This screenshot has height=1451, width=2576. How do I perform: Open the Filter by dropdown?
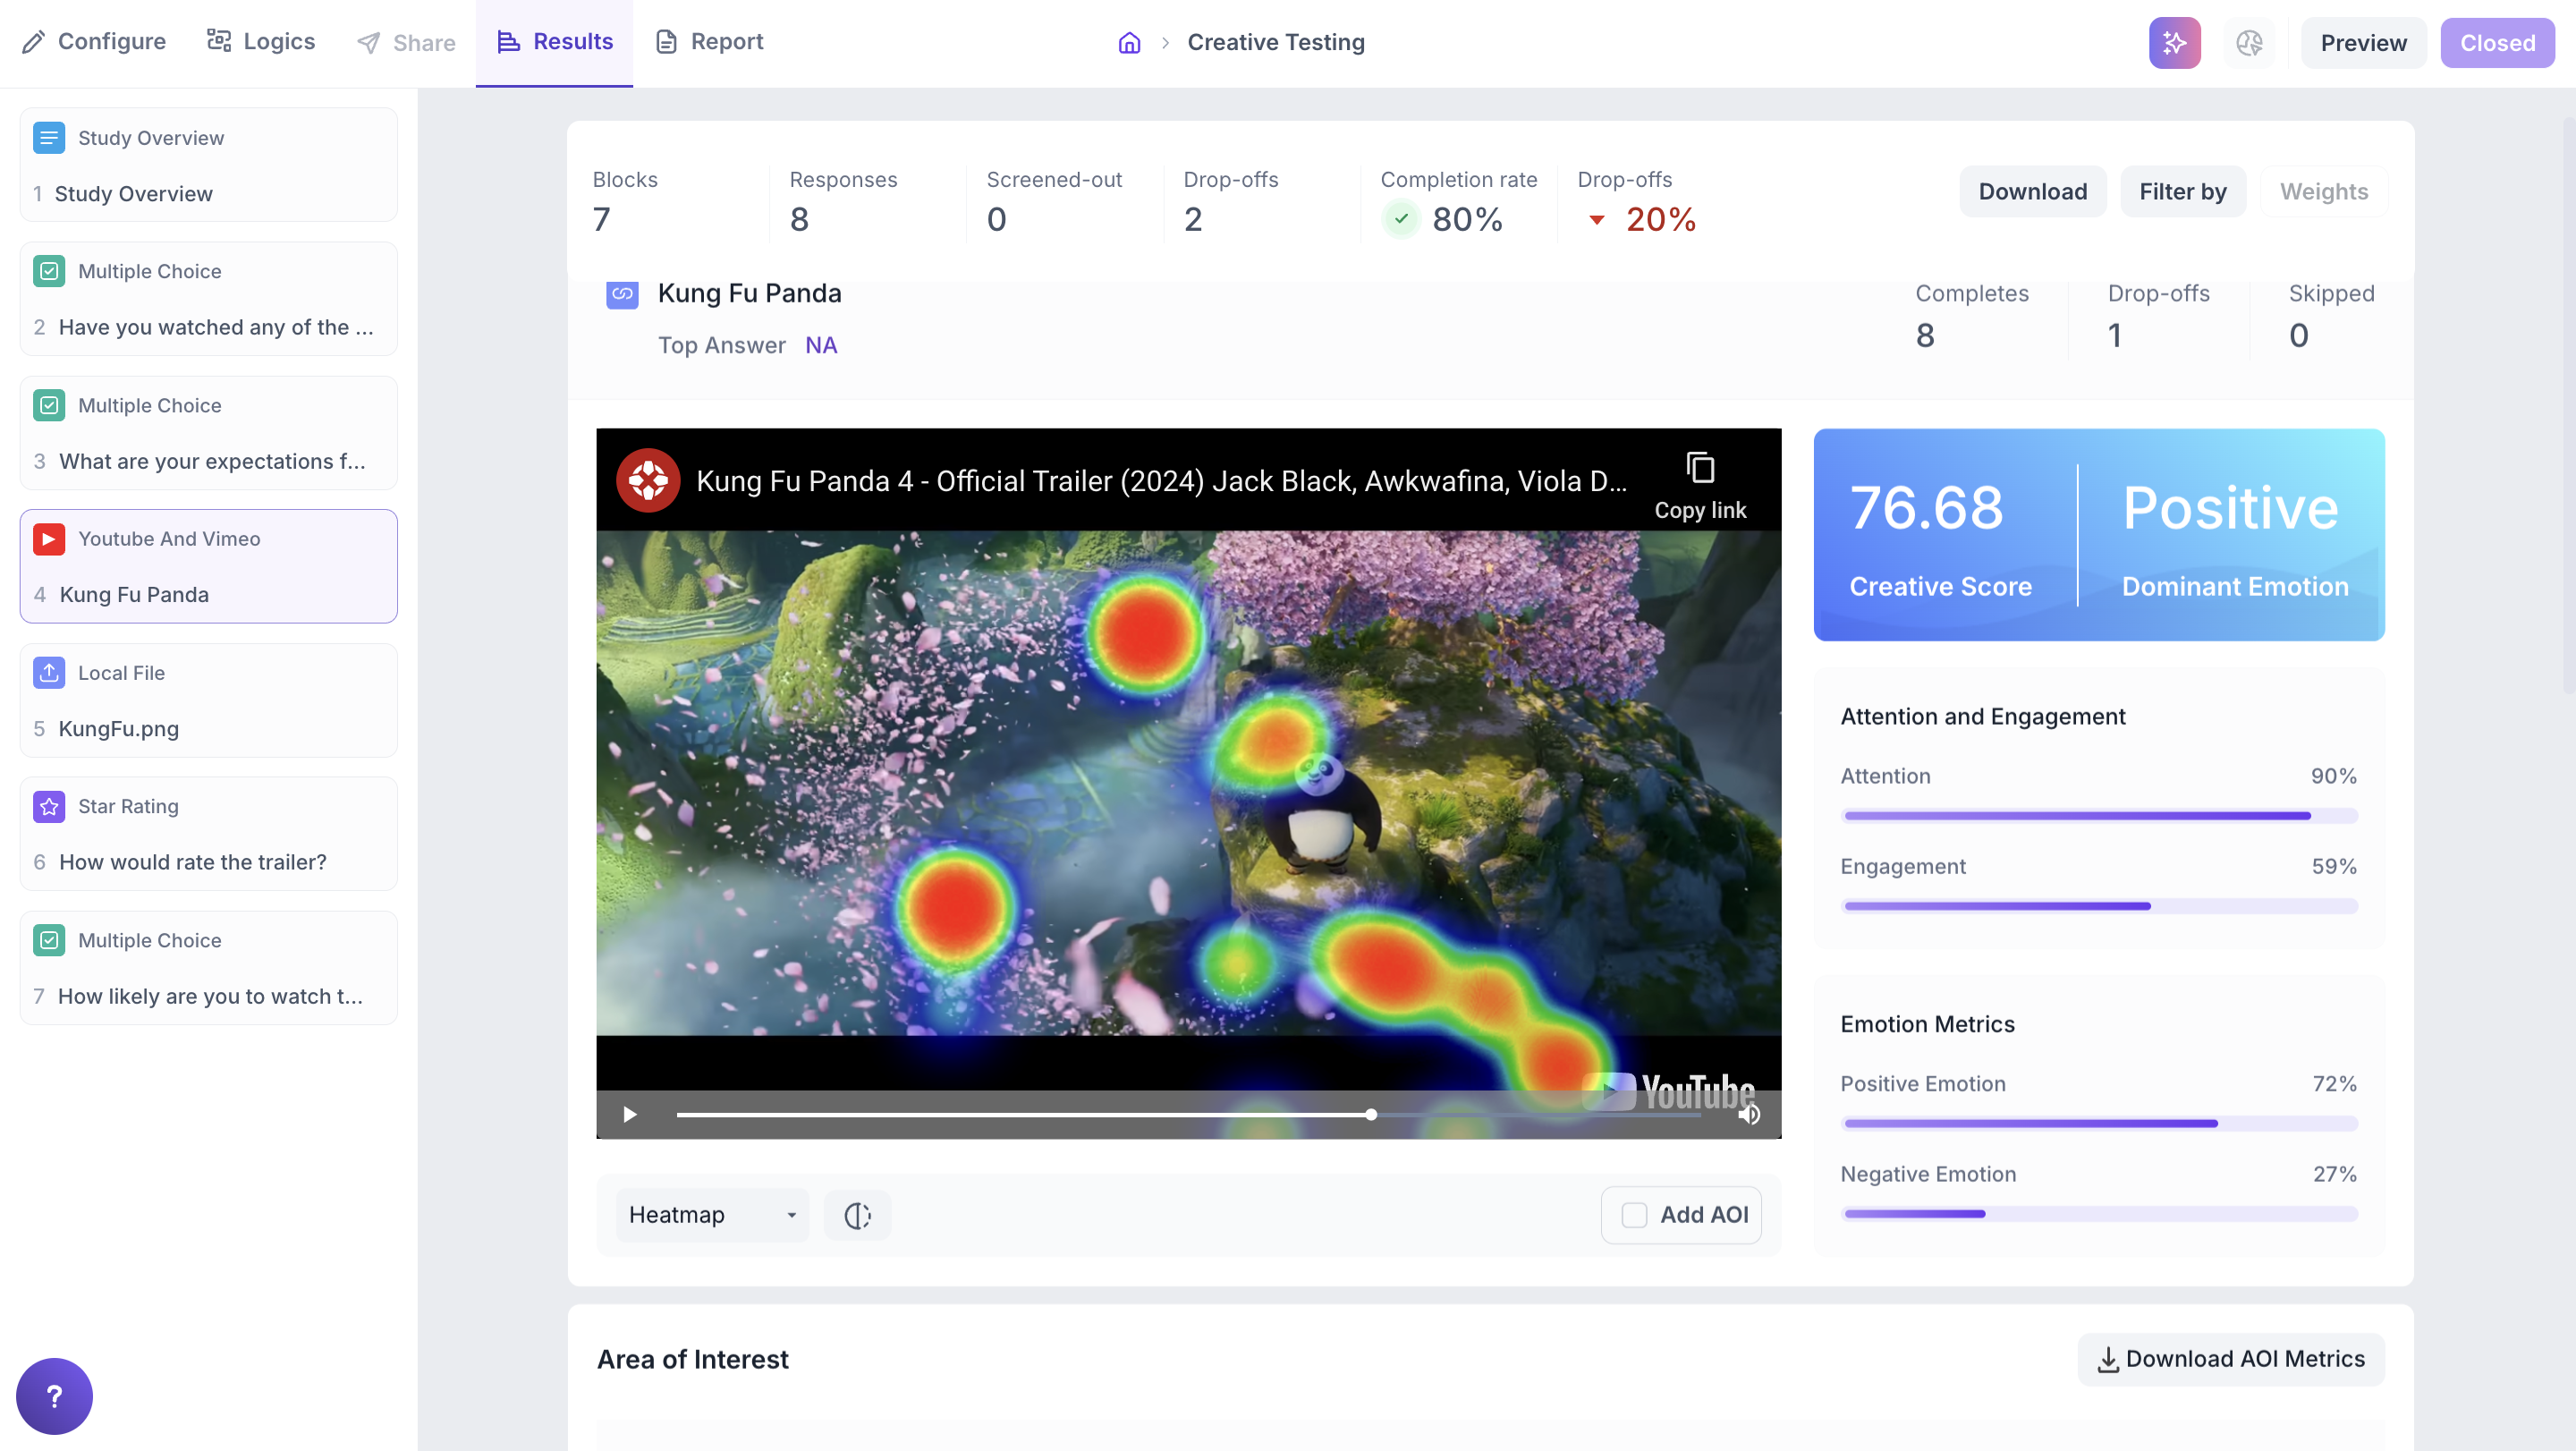point(2182,192)
